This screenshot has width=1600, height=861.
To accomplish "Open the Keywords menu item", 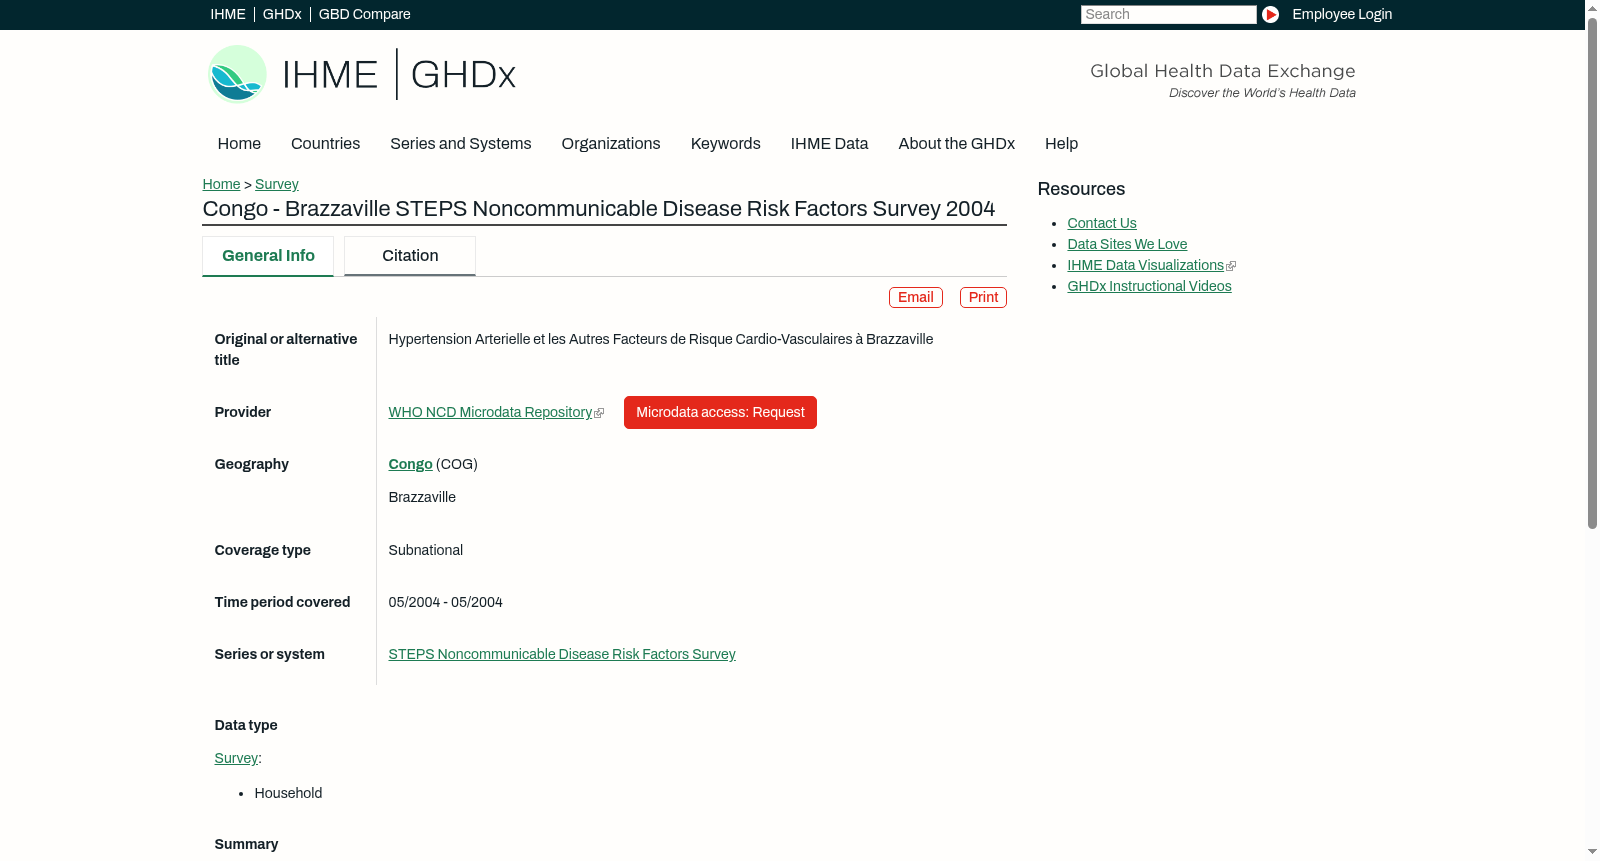I will [726, 144].
